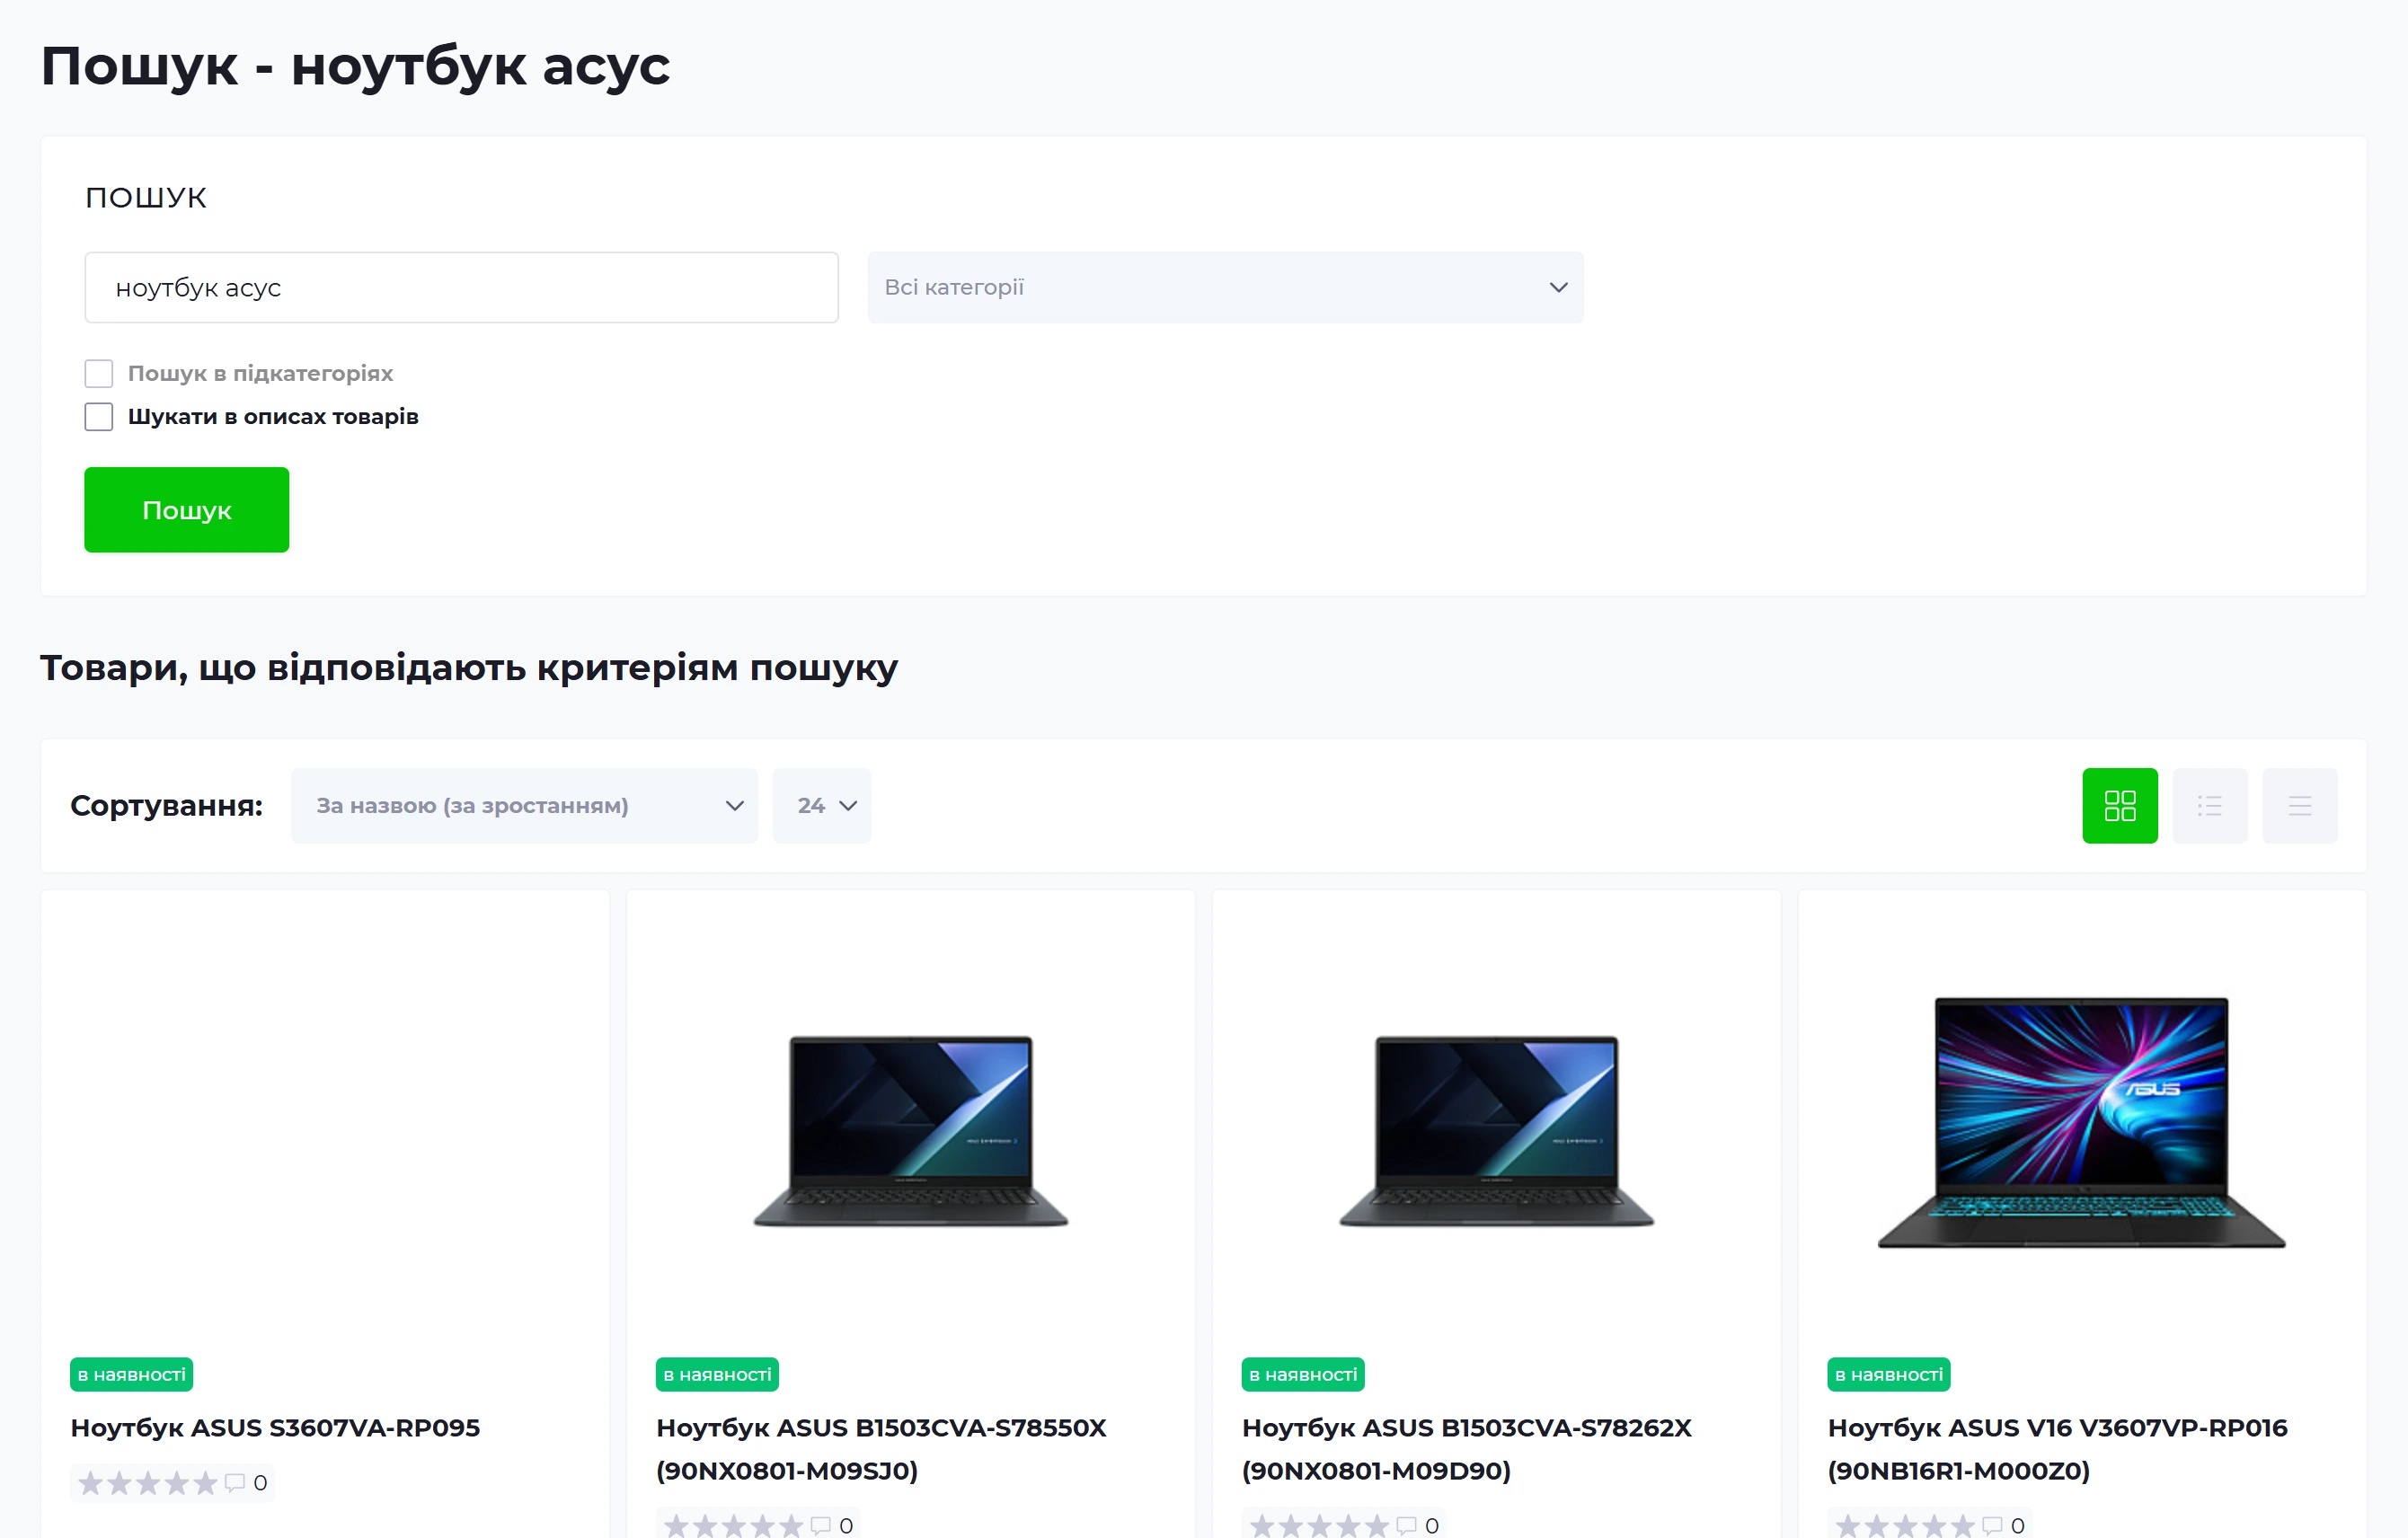
Task: Click the green 'Пошук' button
Action: coord(187,509)
